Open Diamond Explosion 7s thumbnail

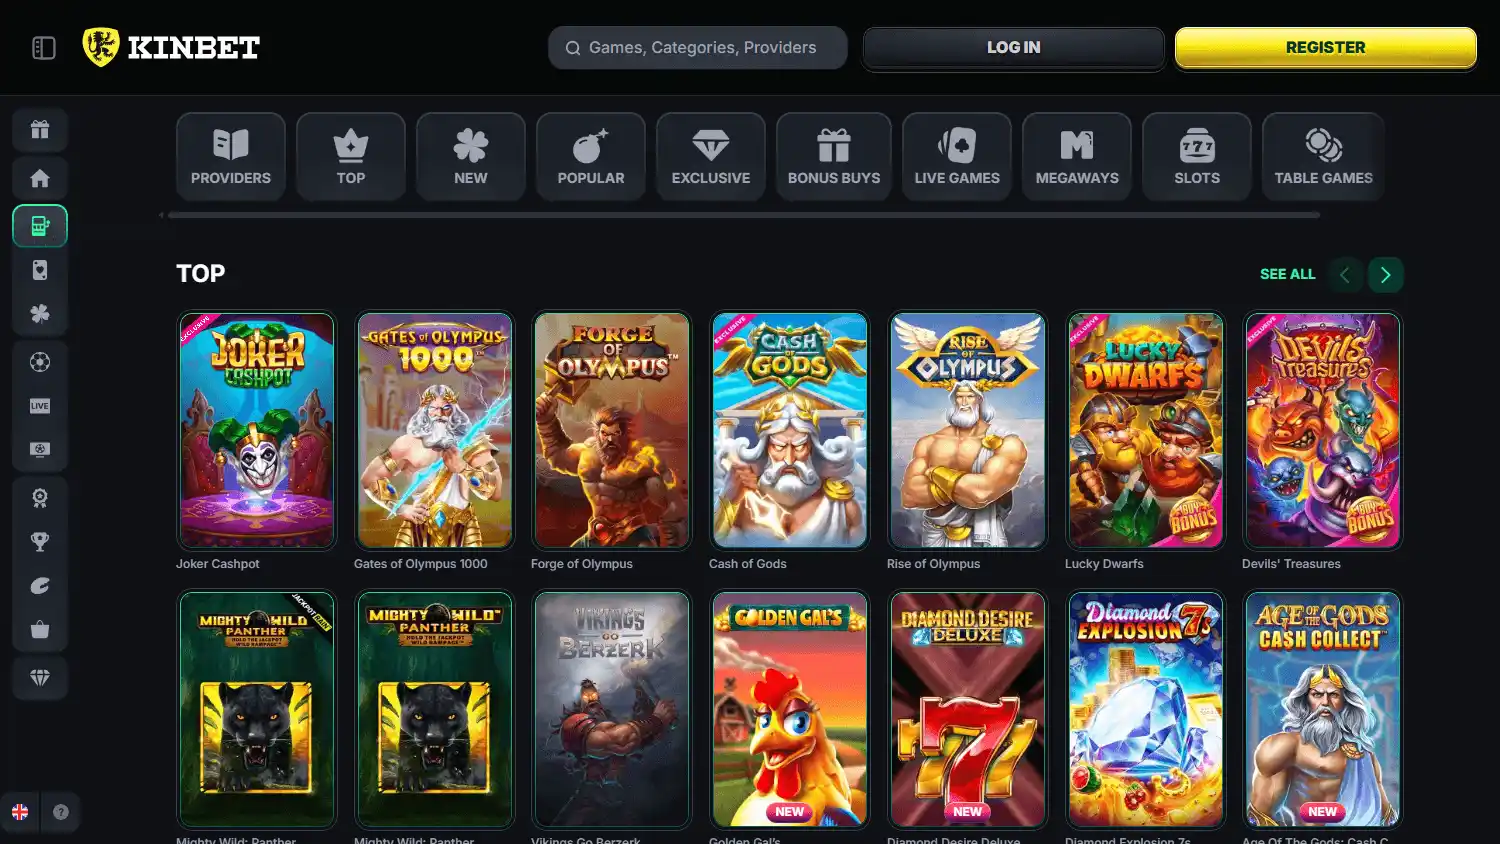[x=1146, y=709]
